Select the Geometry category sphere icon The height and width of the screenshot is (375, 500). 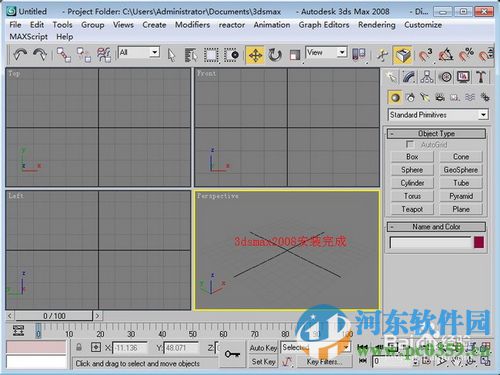point(395,98)
